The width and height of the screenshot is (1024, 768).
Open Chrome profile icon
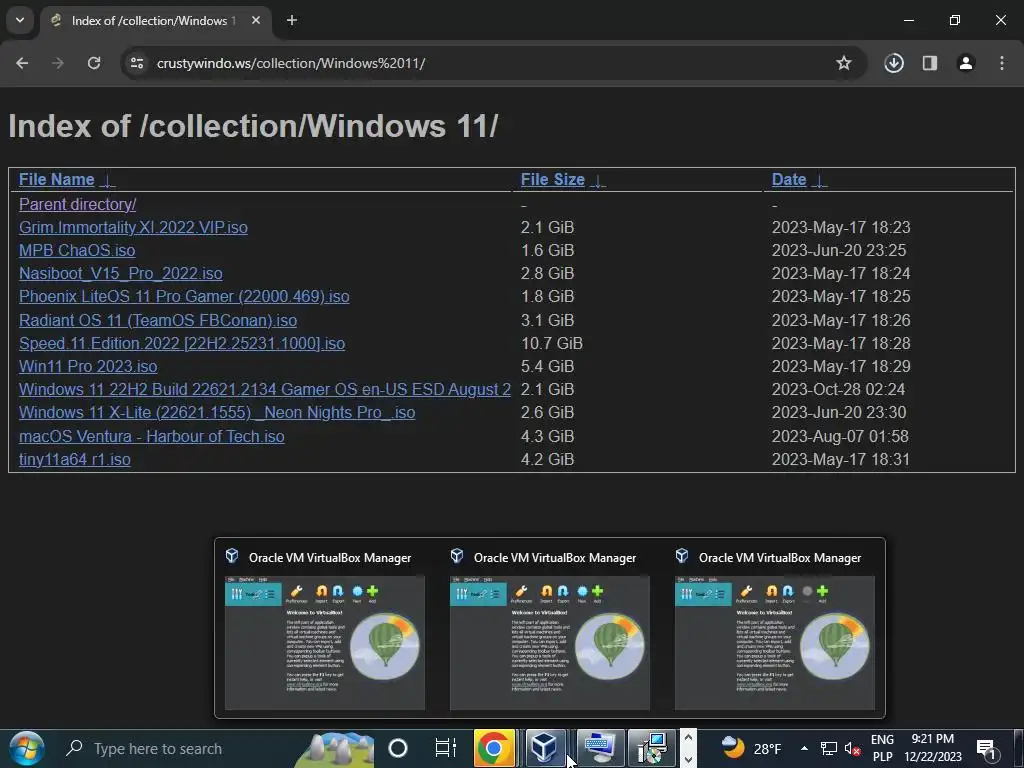[x=966, y=63]
